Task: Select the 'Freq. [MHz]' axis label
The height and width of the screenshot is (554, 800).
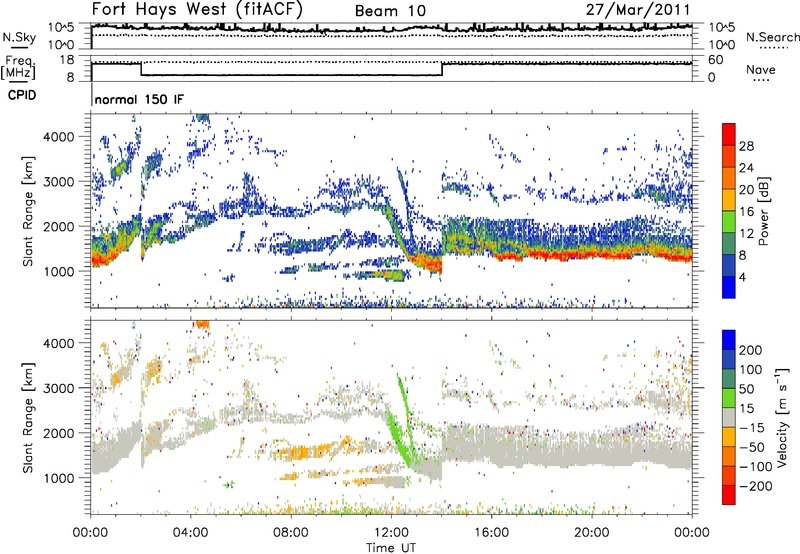Action: 18,67
